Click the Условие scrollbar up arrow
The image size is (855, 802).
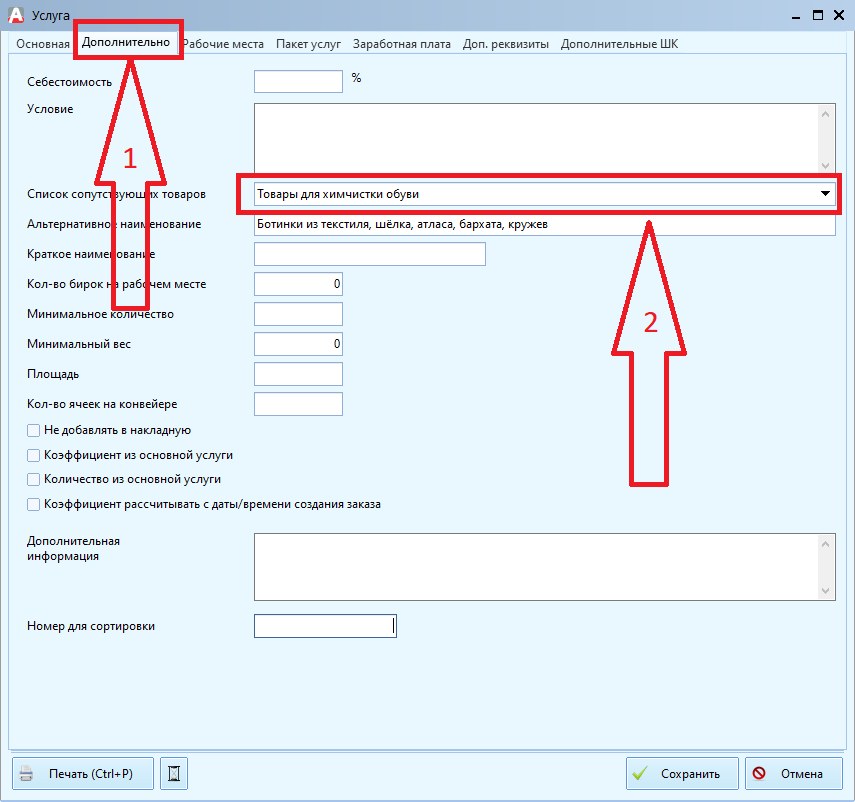pyautogui.click(x=826, y=114)
